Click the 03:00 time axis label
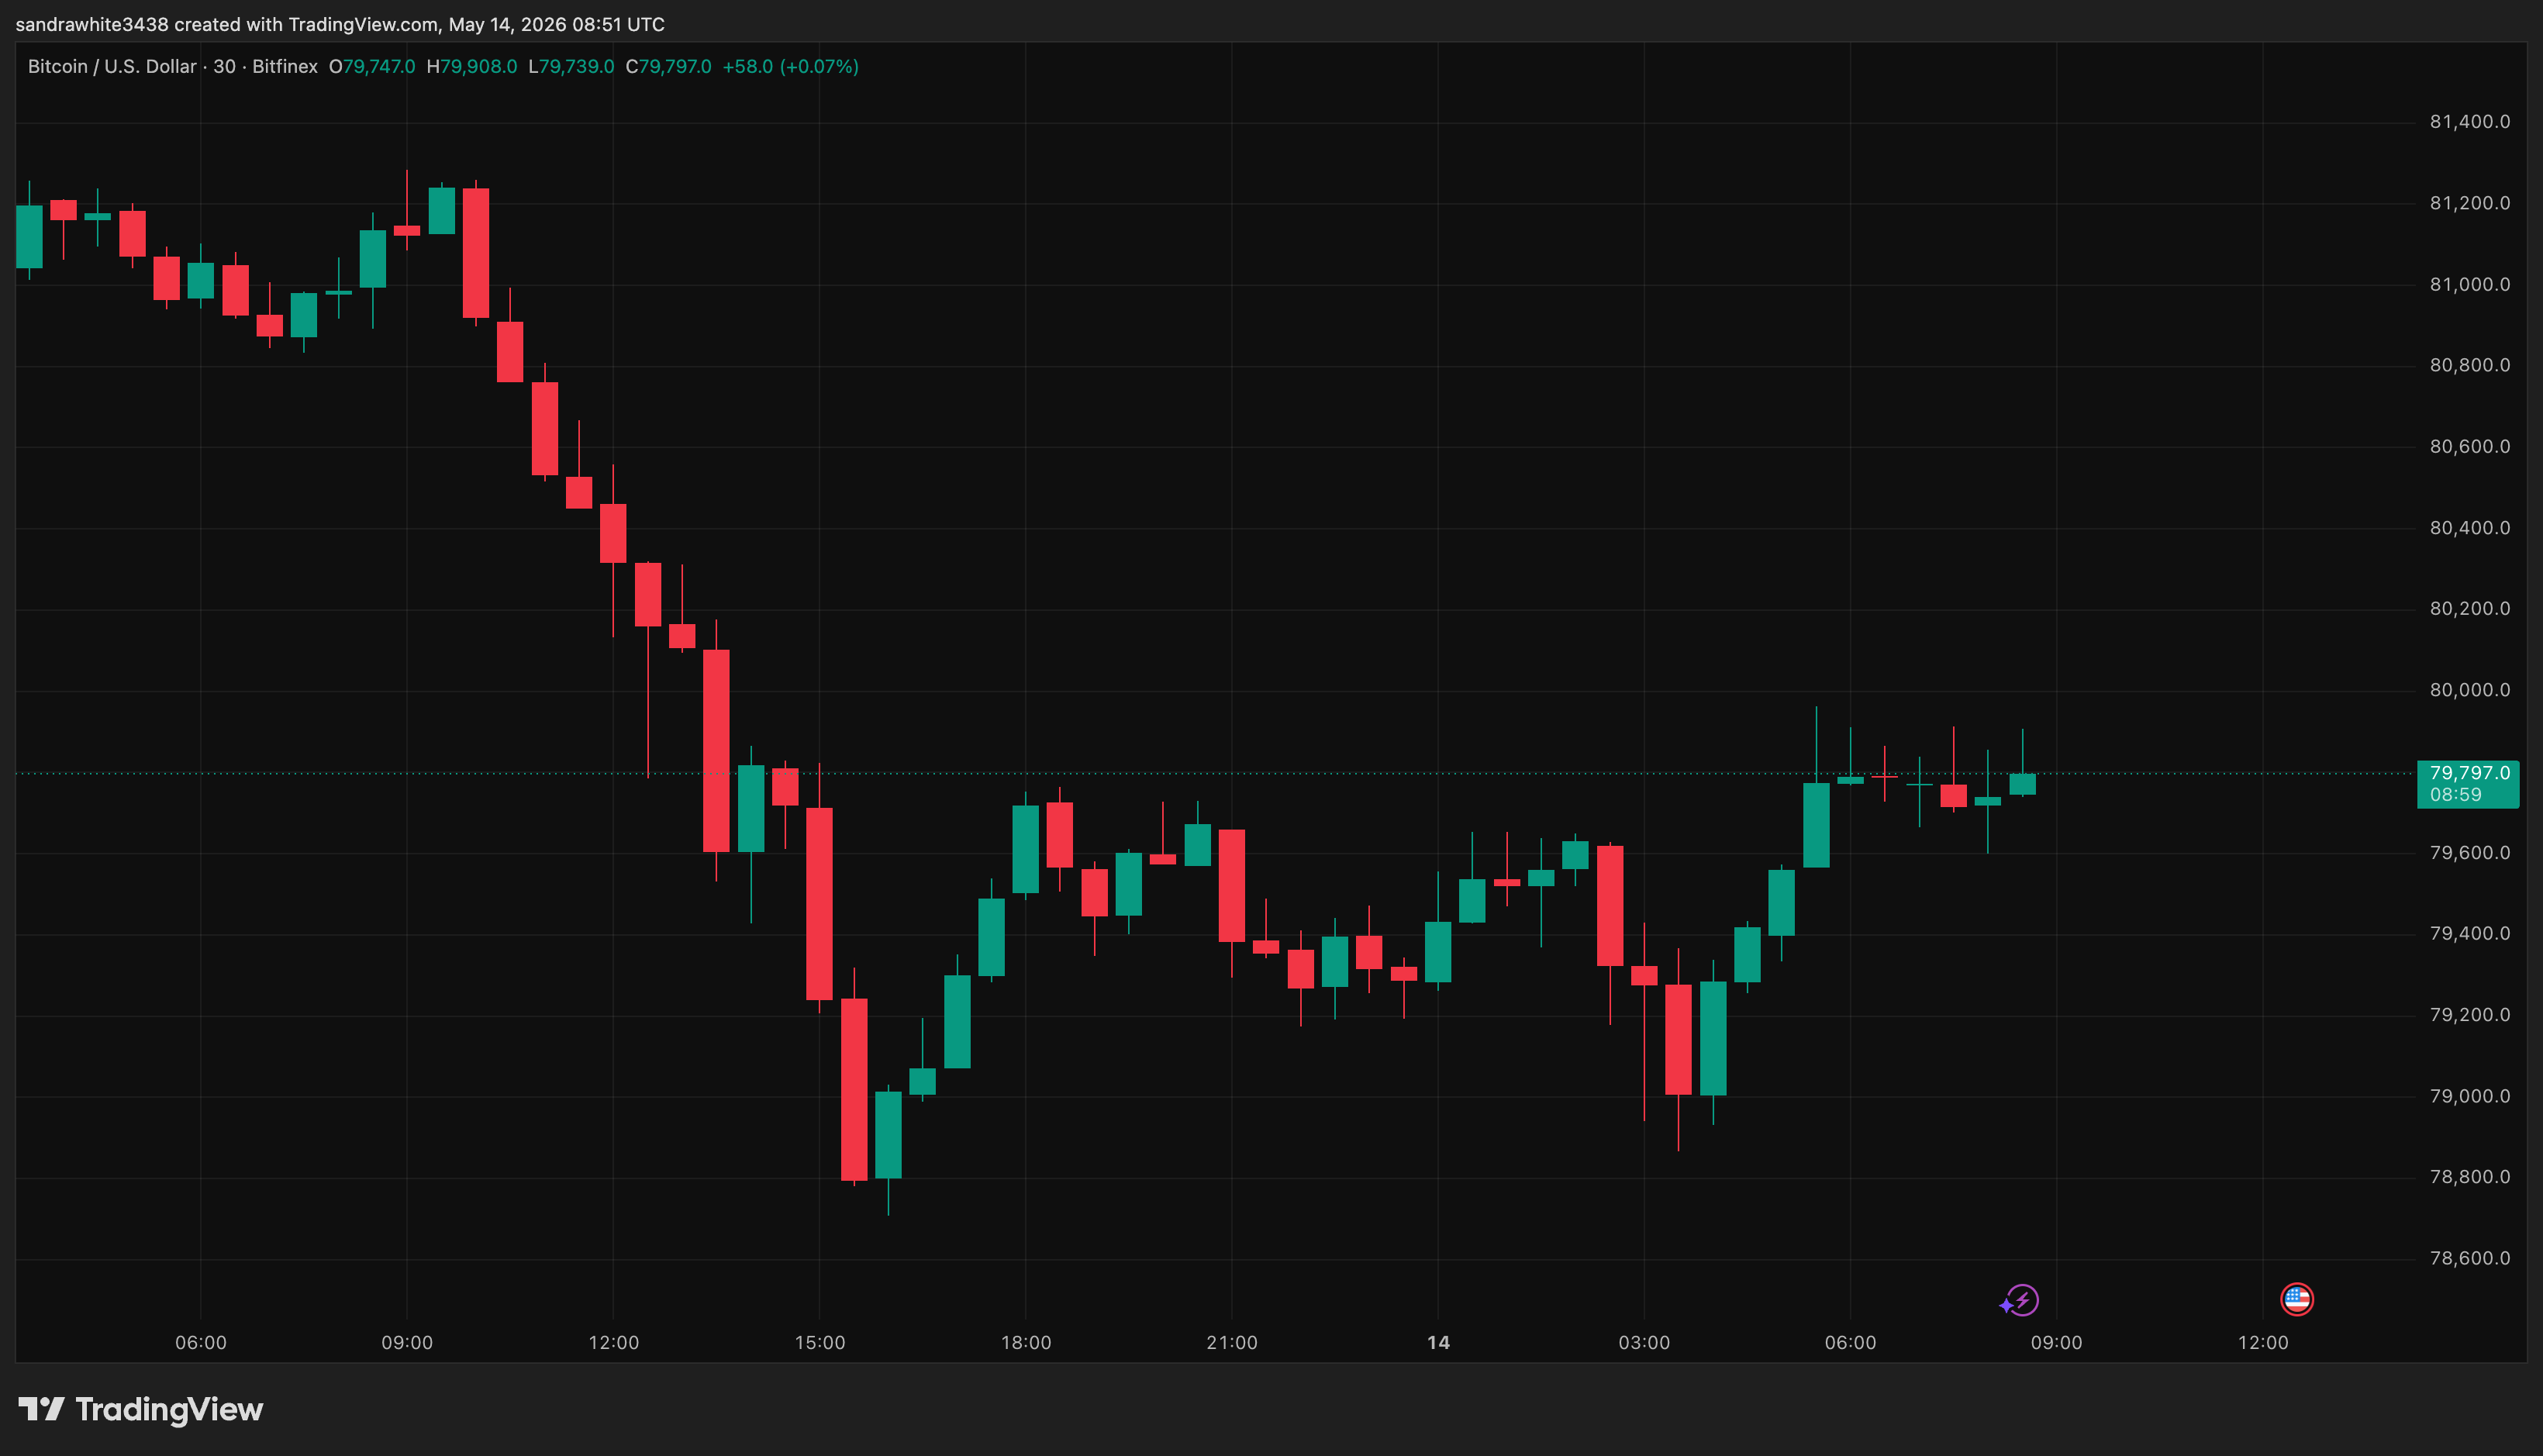 [1644, 1343]
